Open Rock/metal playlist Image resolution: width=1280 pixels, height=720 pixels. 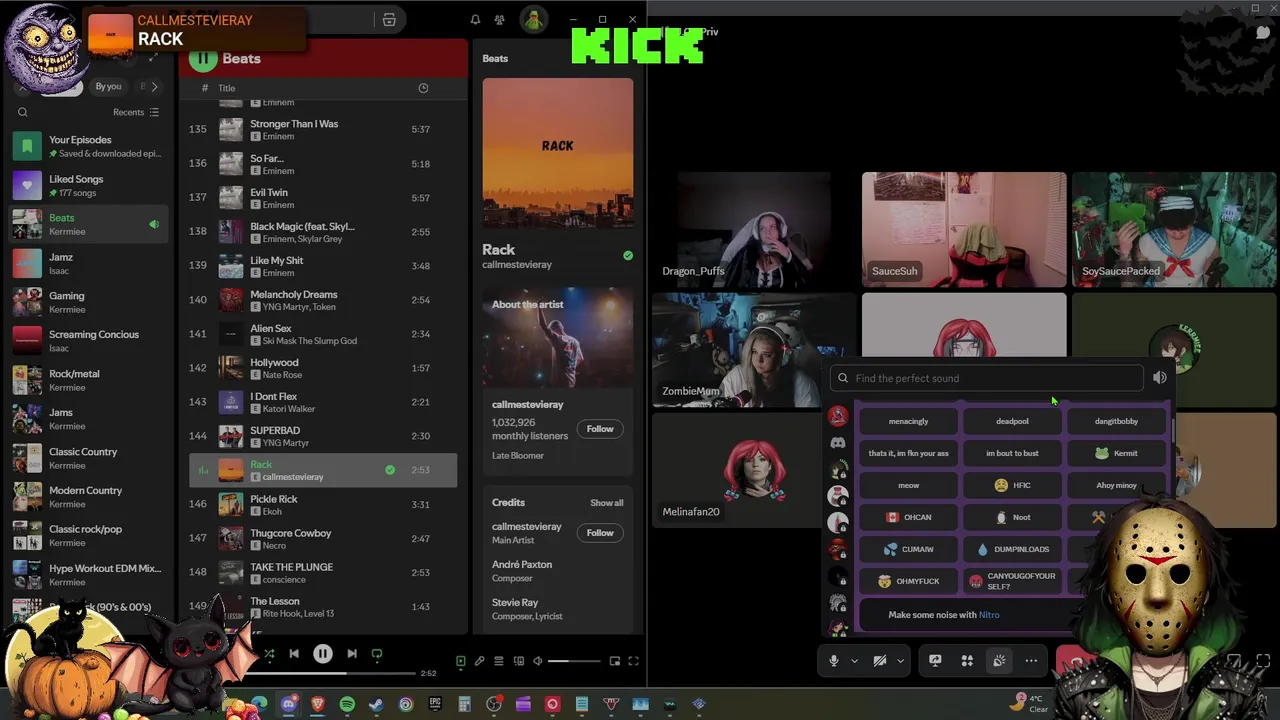pos(88,380)
